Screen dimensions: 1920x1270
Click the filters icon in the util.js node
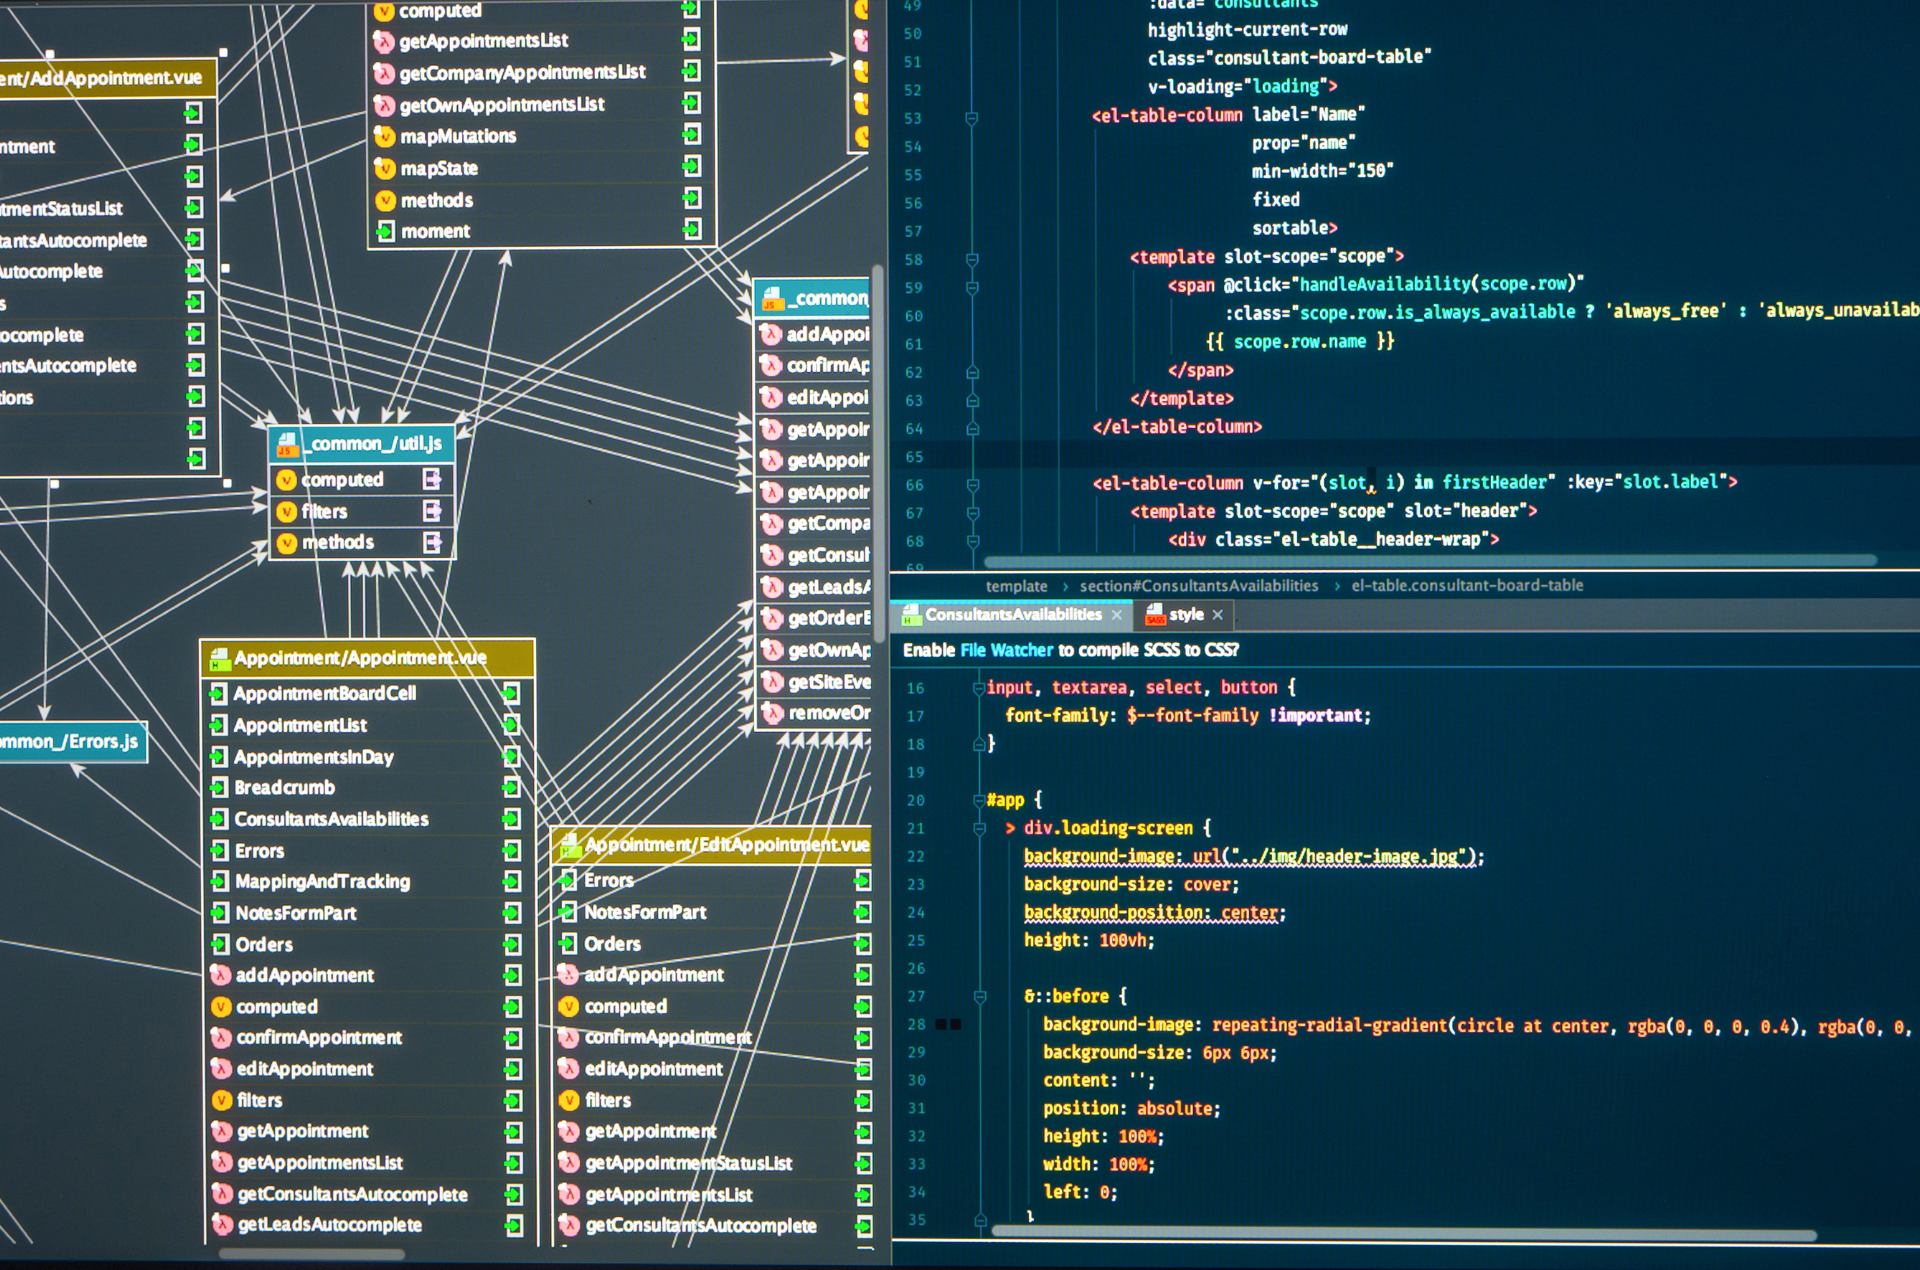[x=287, y=512]
